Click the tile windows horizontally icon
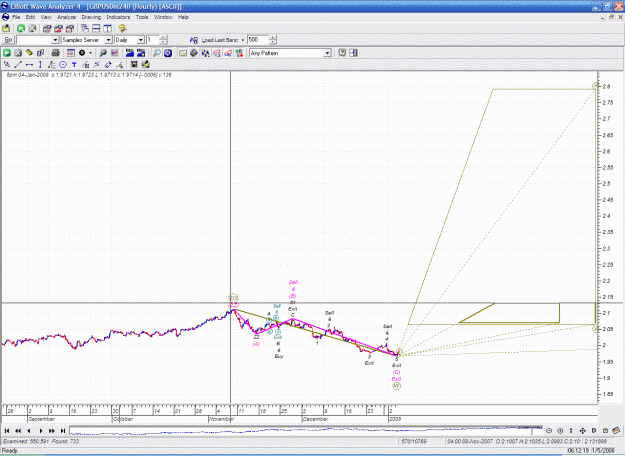The width and height of the screenshot is (625, 456). point(96,28)
